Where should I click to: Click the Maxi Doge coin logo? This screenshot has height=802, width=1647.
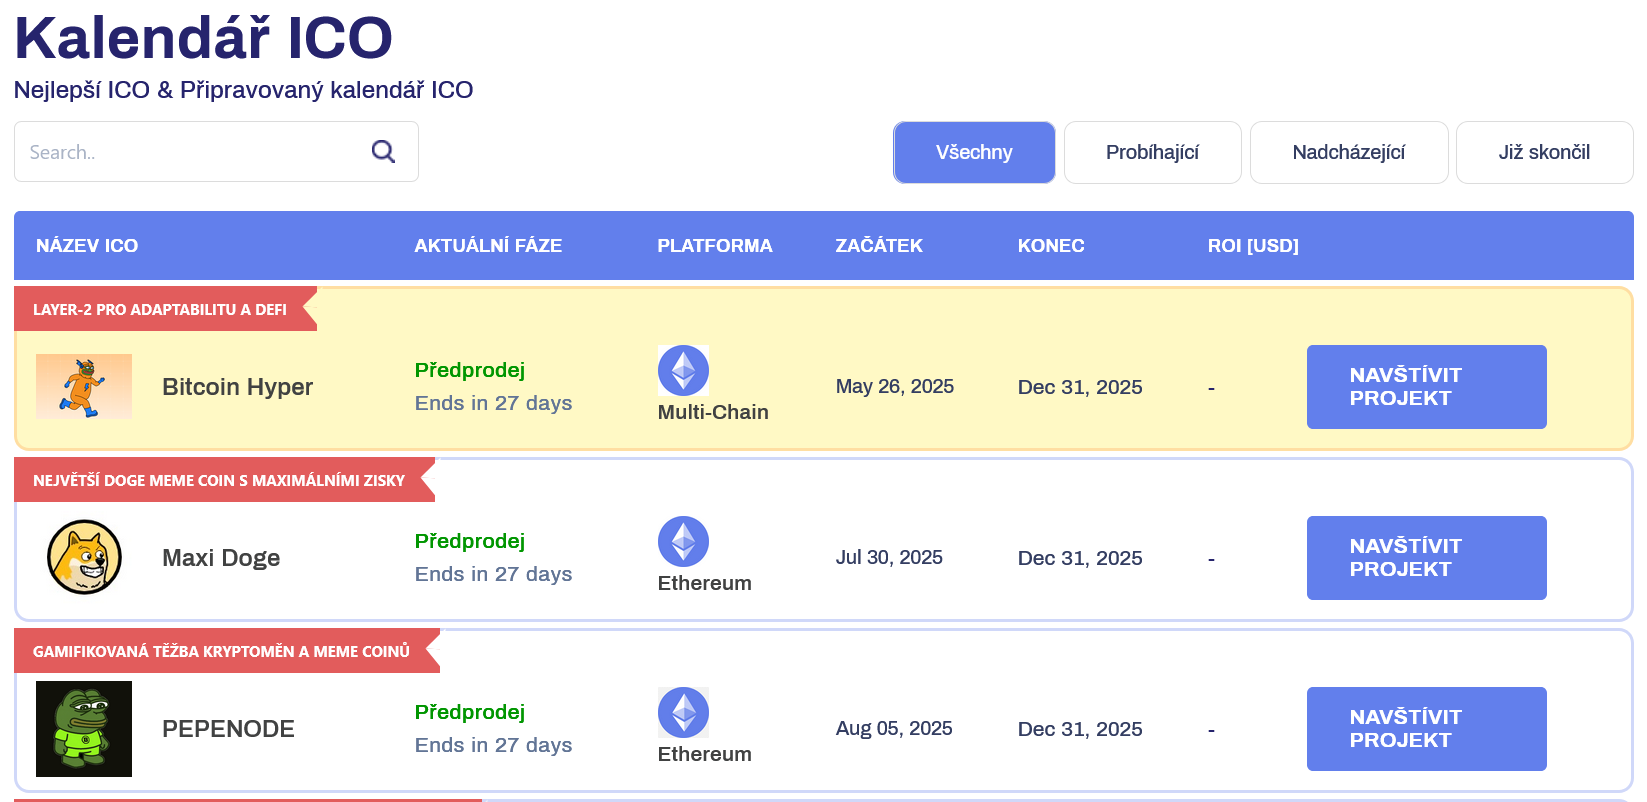[84, 557]
